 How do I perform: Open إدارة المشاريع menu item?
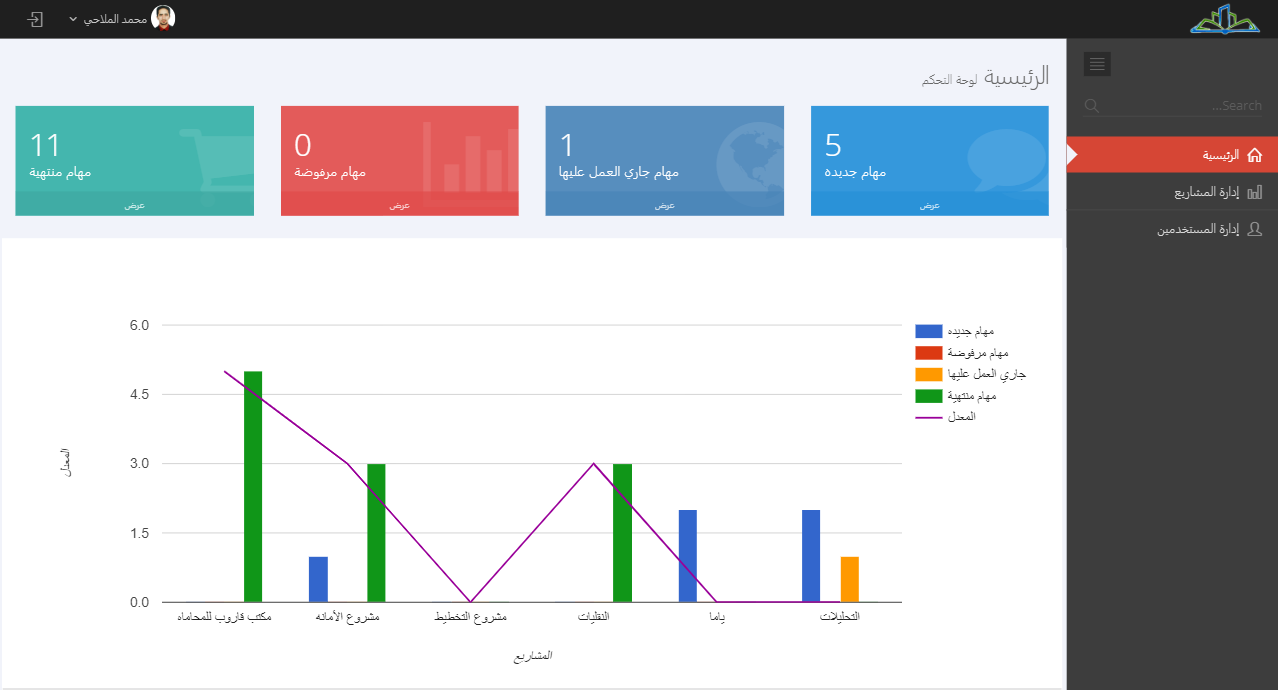(x=1172, y=192)
